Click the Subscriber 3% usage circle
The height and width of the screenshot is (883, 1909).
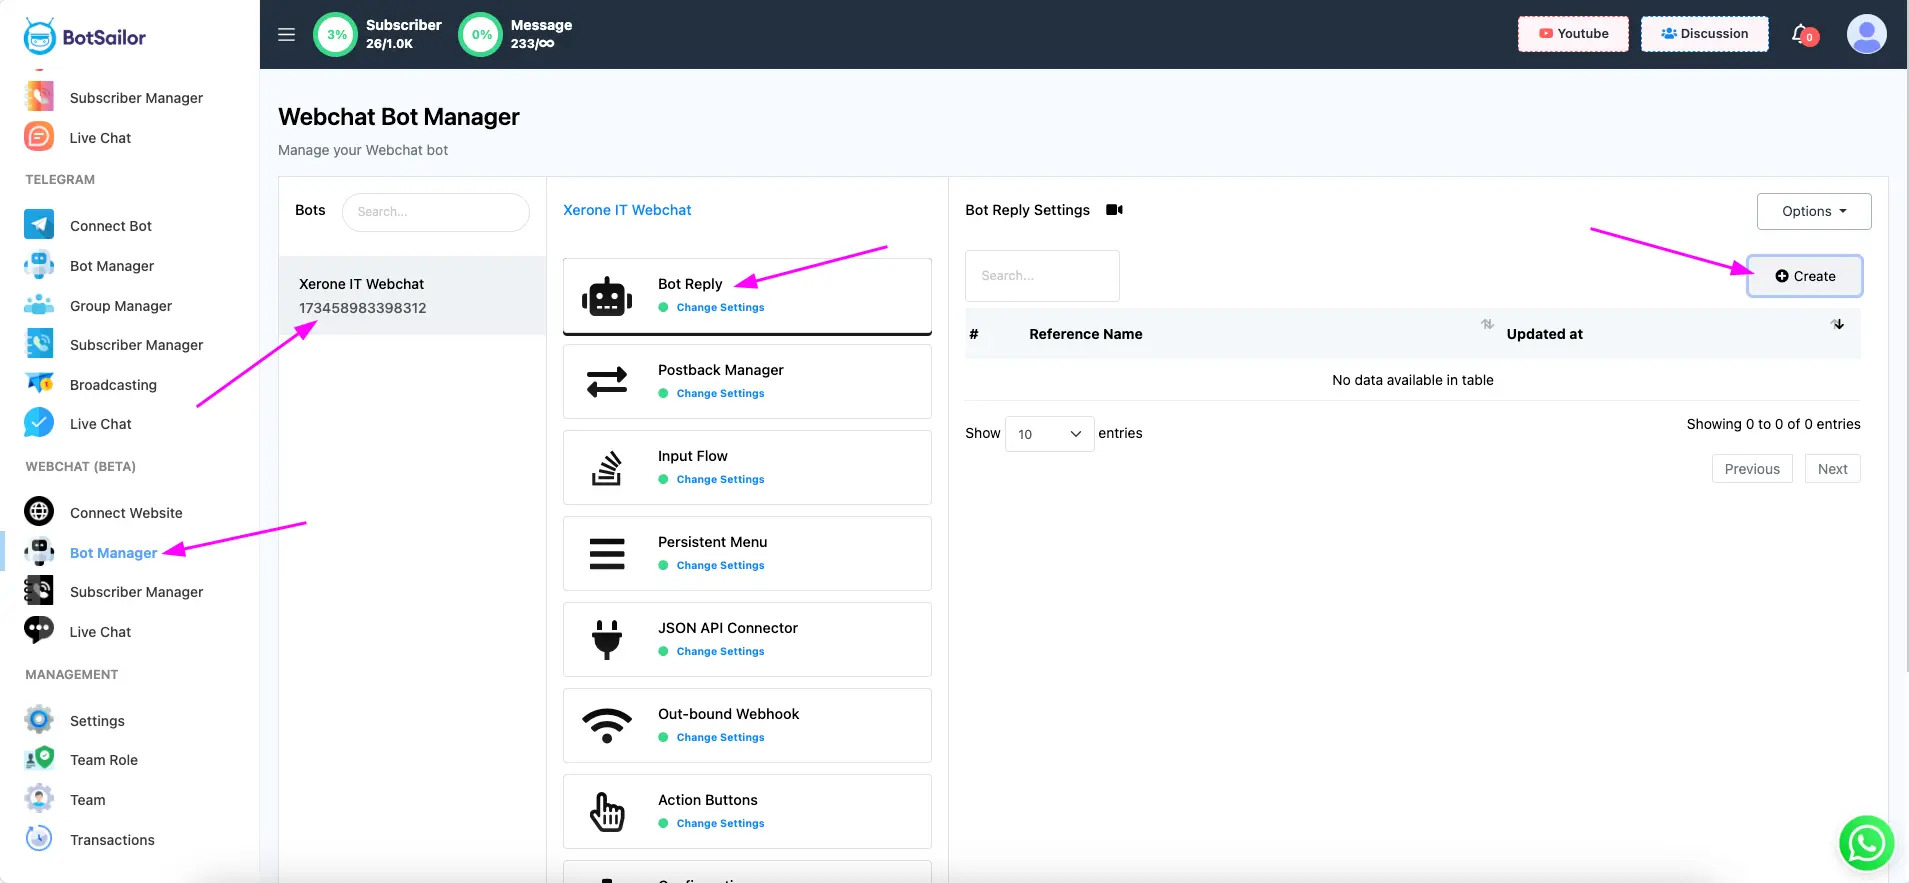336,34
